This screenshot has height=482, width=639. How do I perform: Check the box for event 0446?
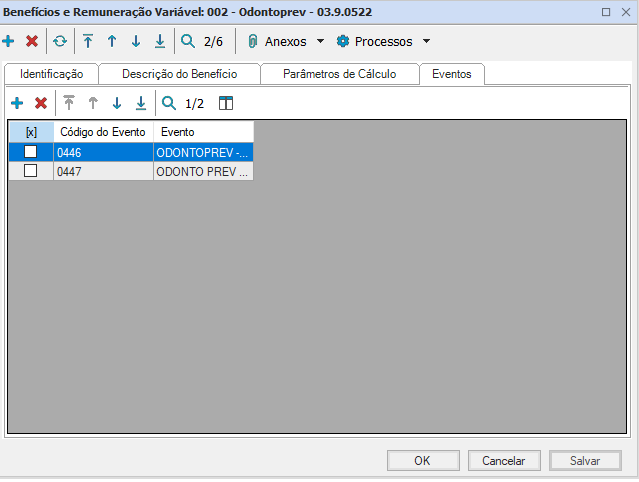click(x=31, y=152)
